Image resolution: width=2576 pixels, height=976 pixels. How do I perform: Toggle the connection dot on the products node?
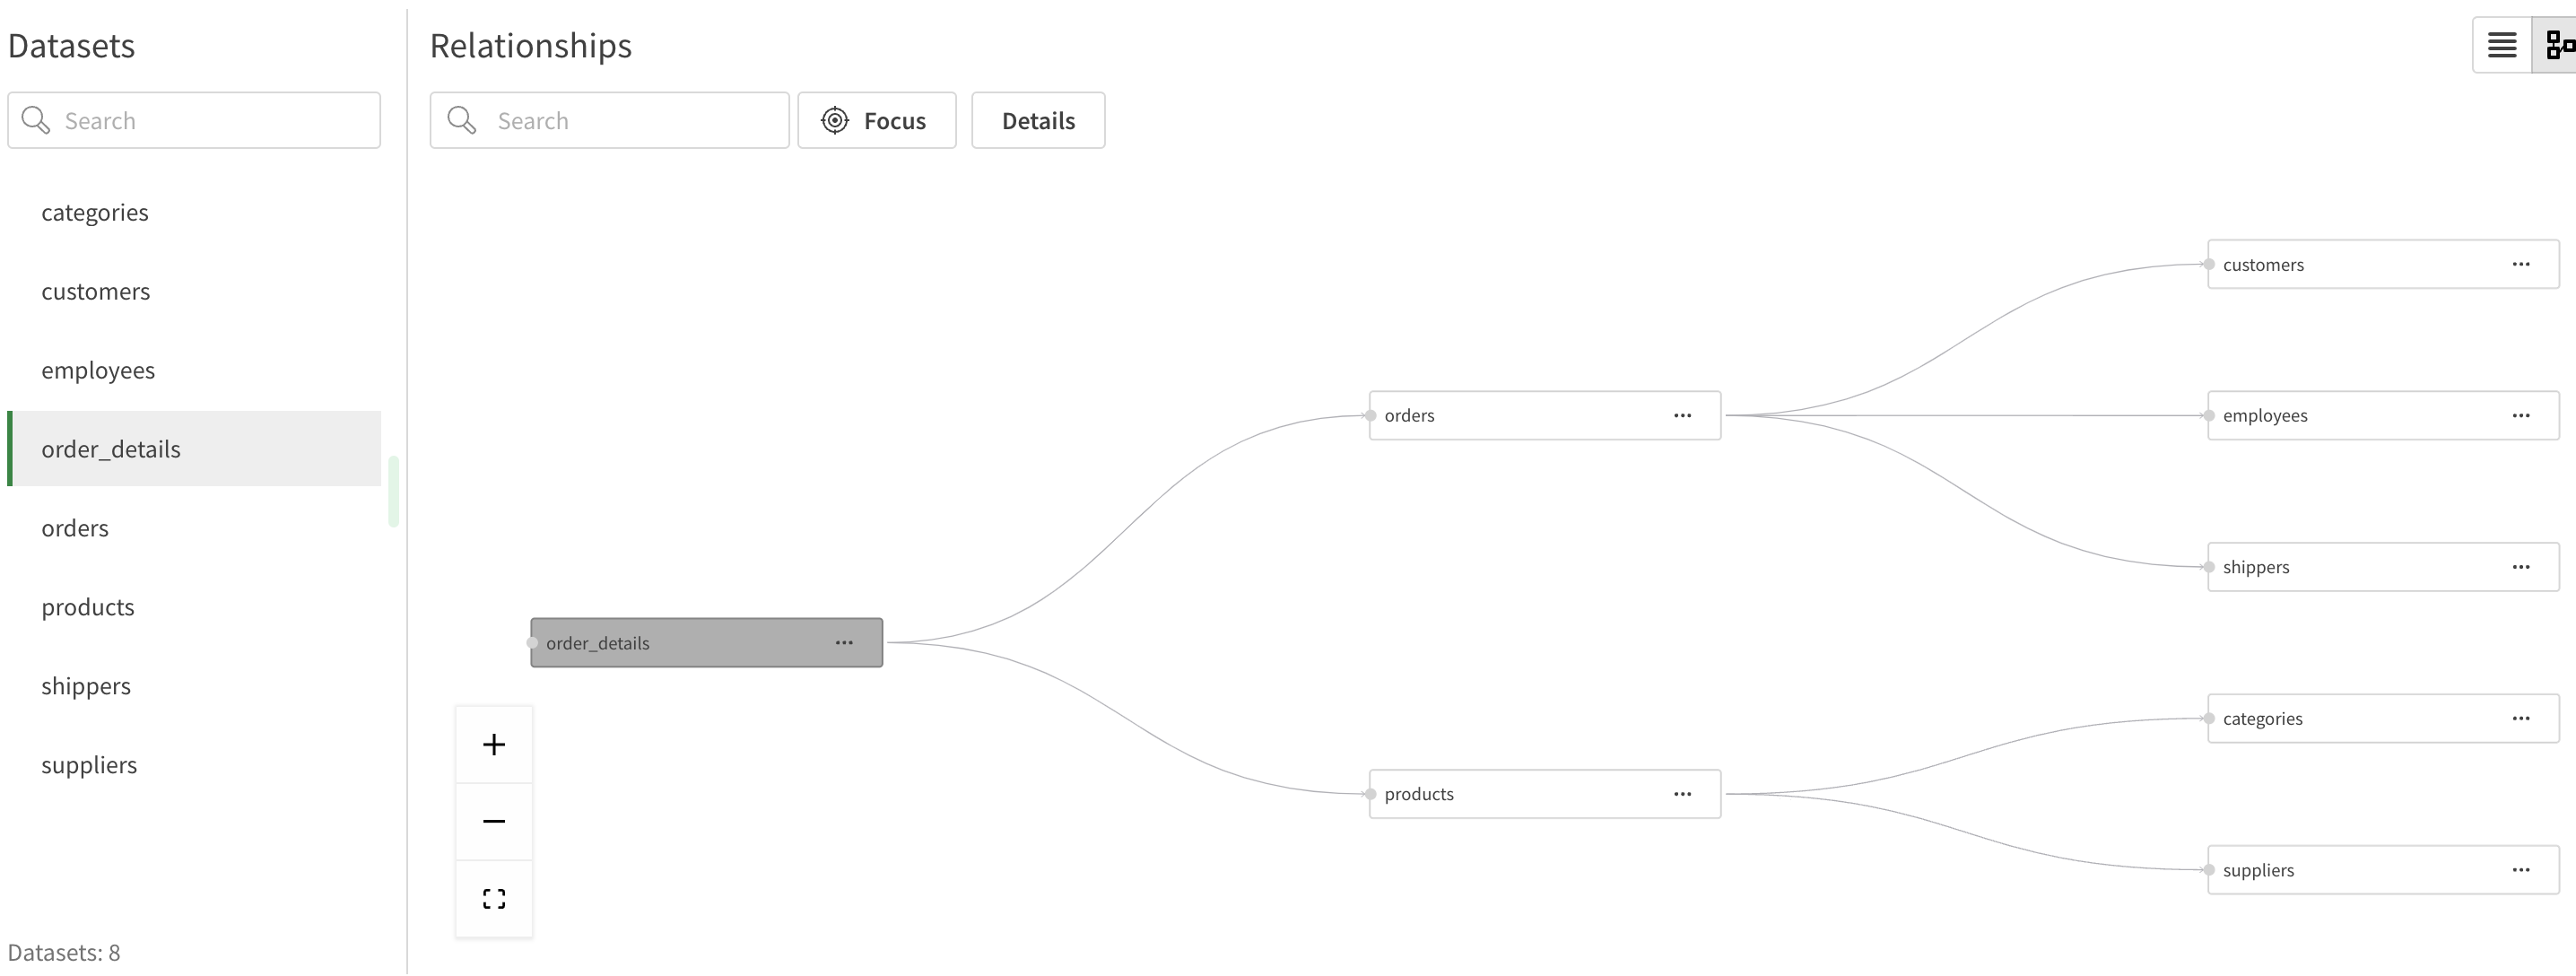tap(1370, 793)
